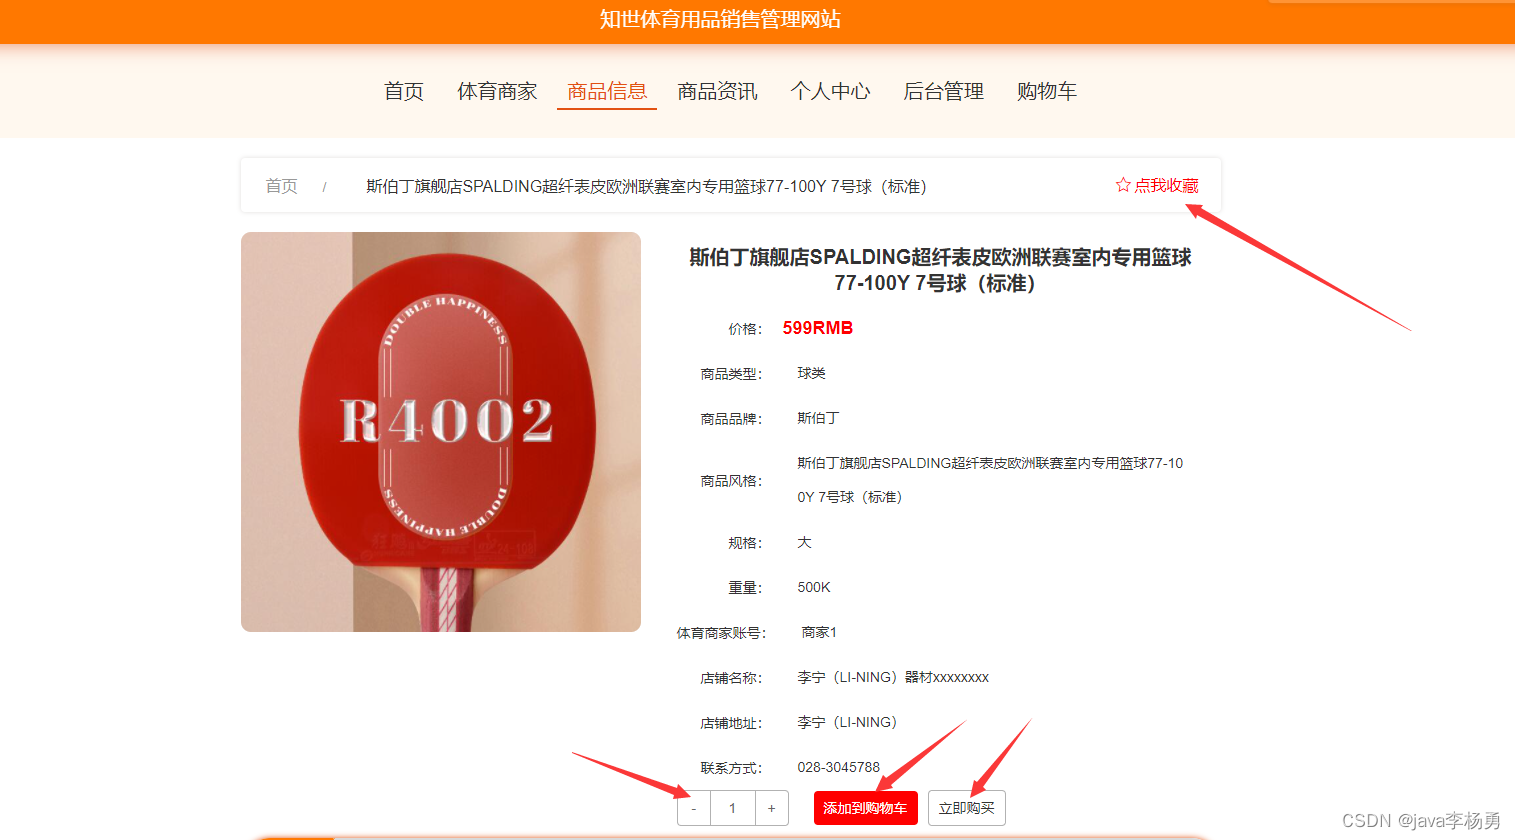Screen dimensions: 1515x840
Task: Open the 商品资讯 menu item
Action: coord(717,91)
